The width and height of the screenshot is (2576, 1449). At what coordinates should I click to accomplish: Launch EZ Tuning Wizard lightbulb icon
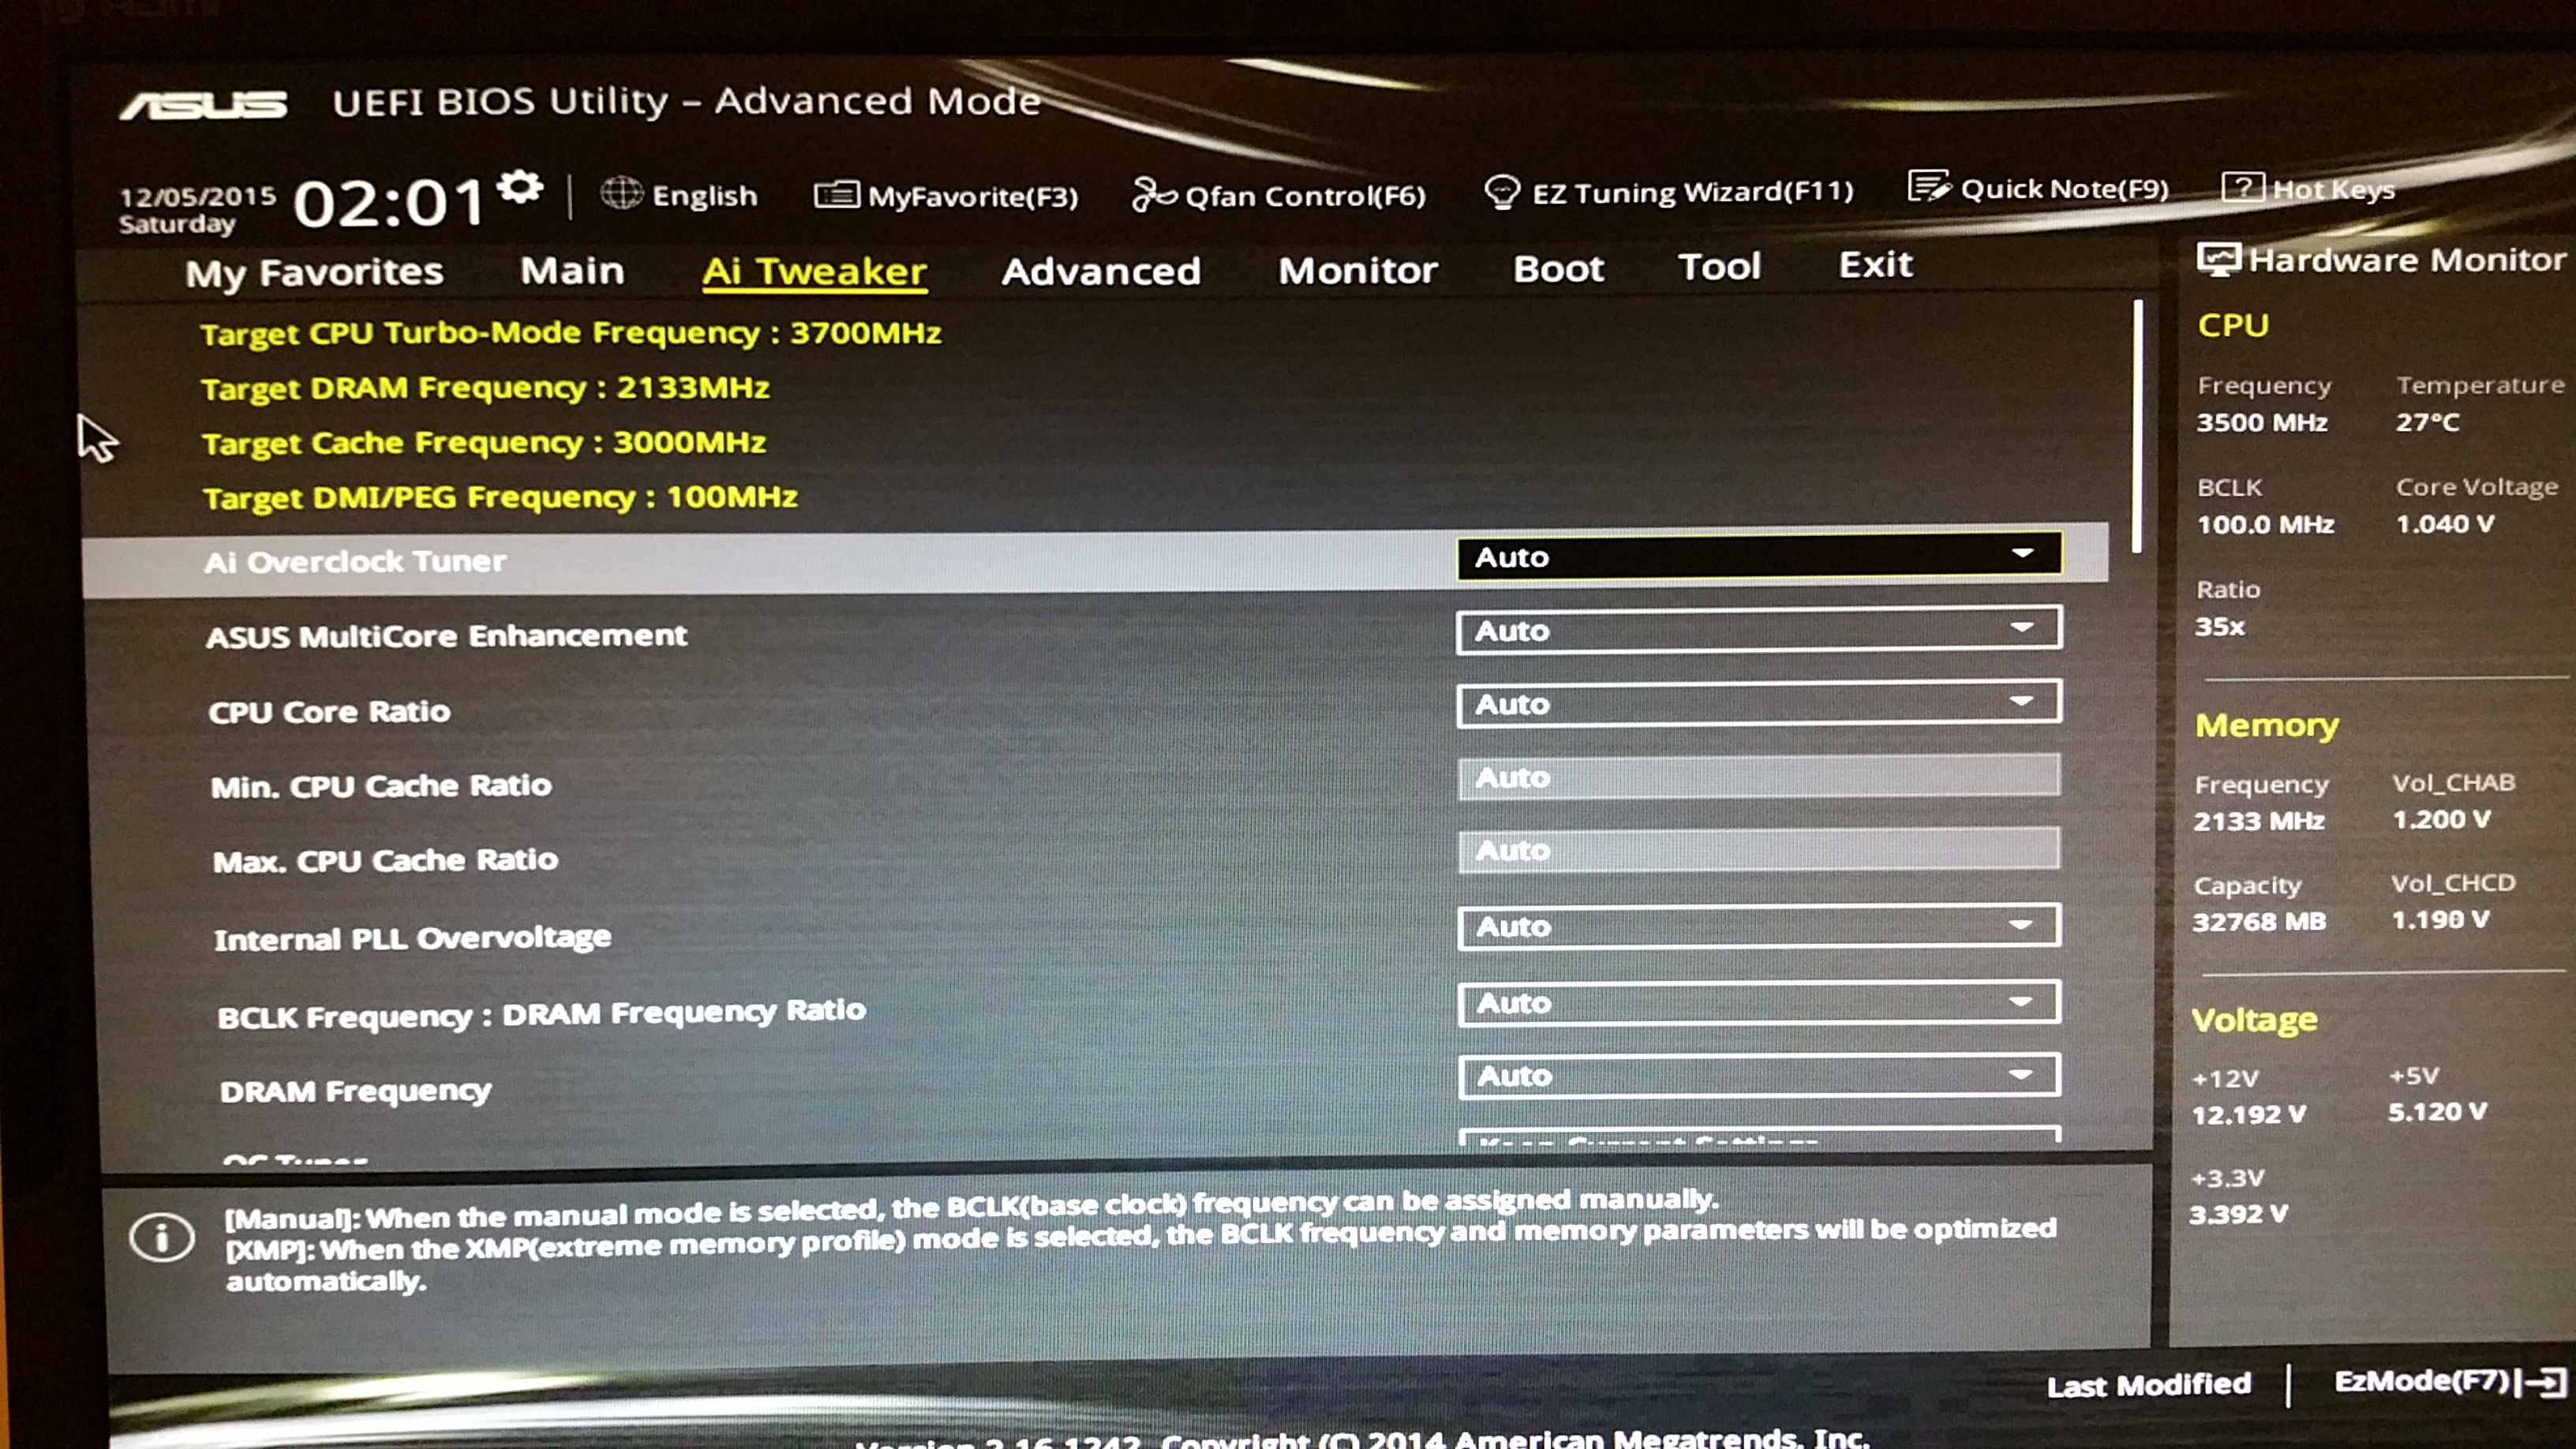tap(1501, 191)
